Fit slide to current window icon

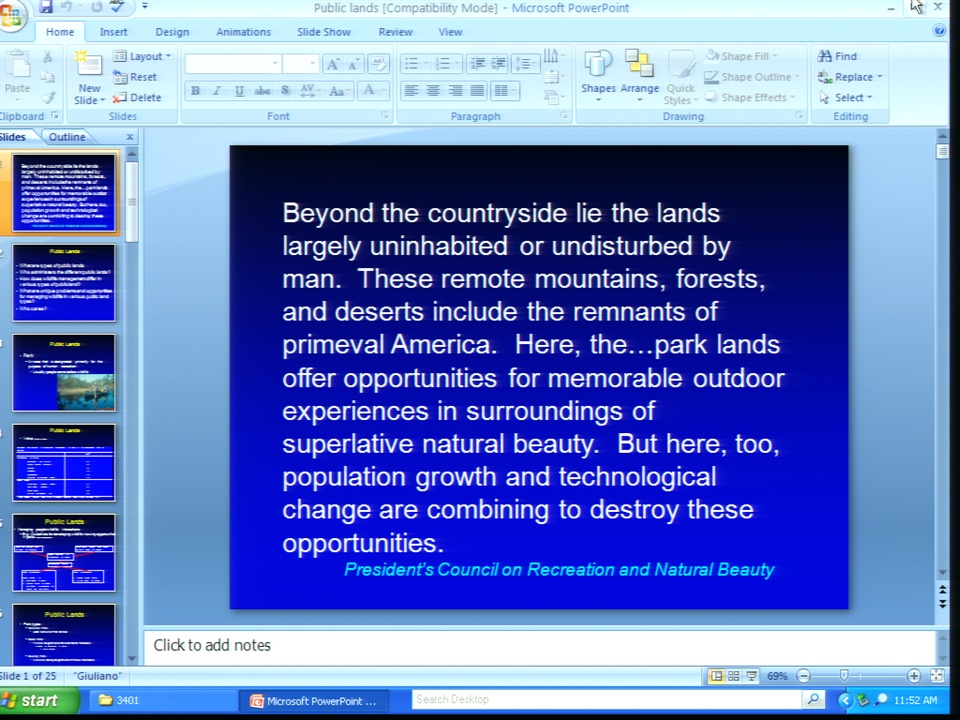pos(937,675)
